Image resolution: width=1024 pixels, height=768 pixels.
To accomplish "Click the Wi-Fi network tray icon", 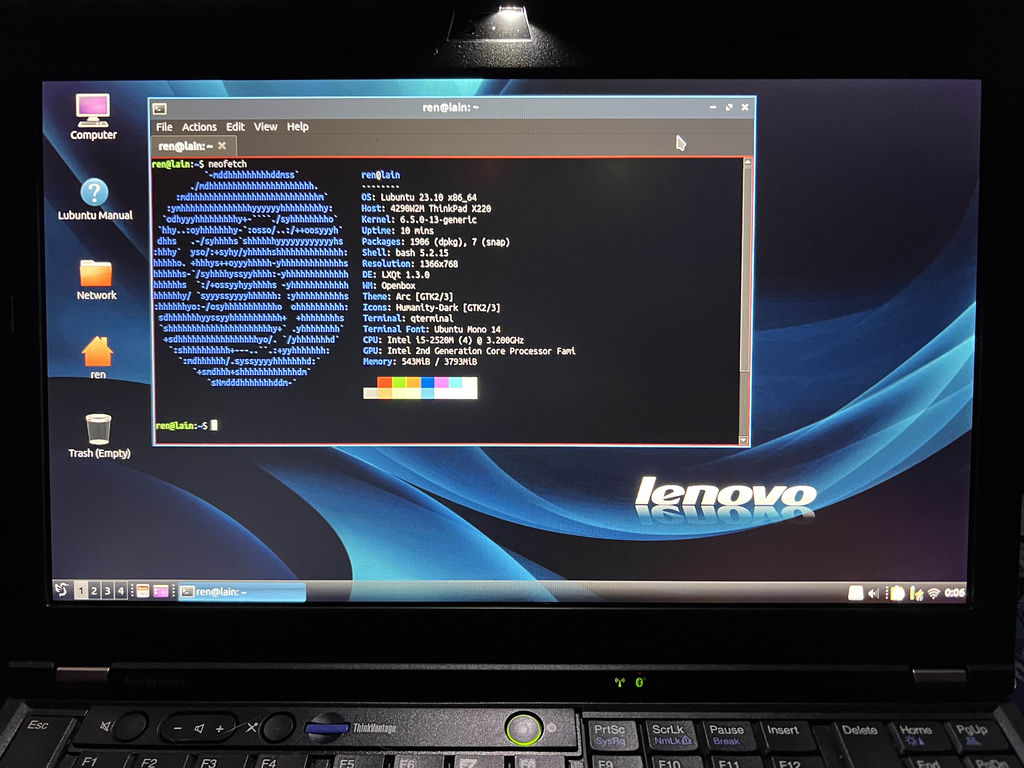I will click(933, 593).
